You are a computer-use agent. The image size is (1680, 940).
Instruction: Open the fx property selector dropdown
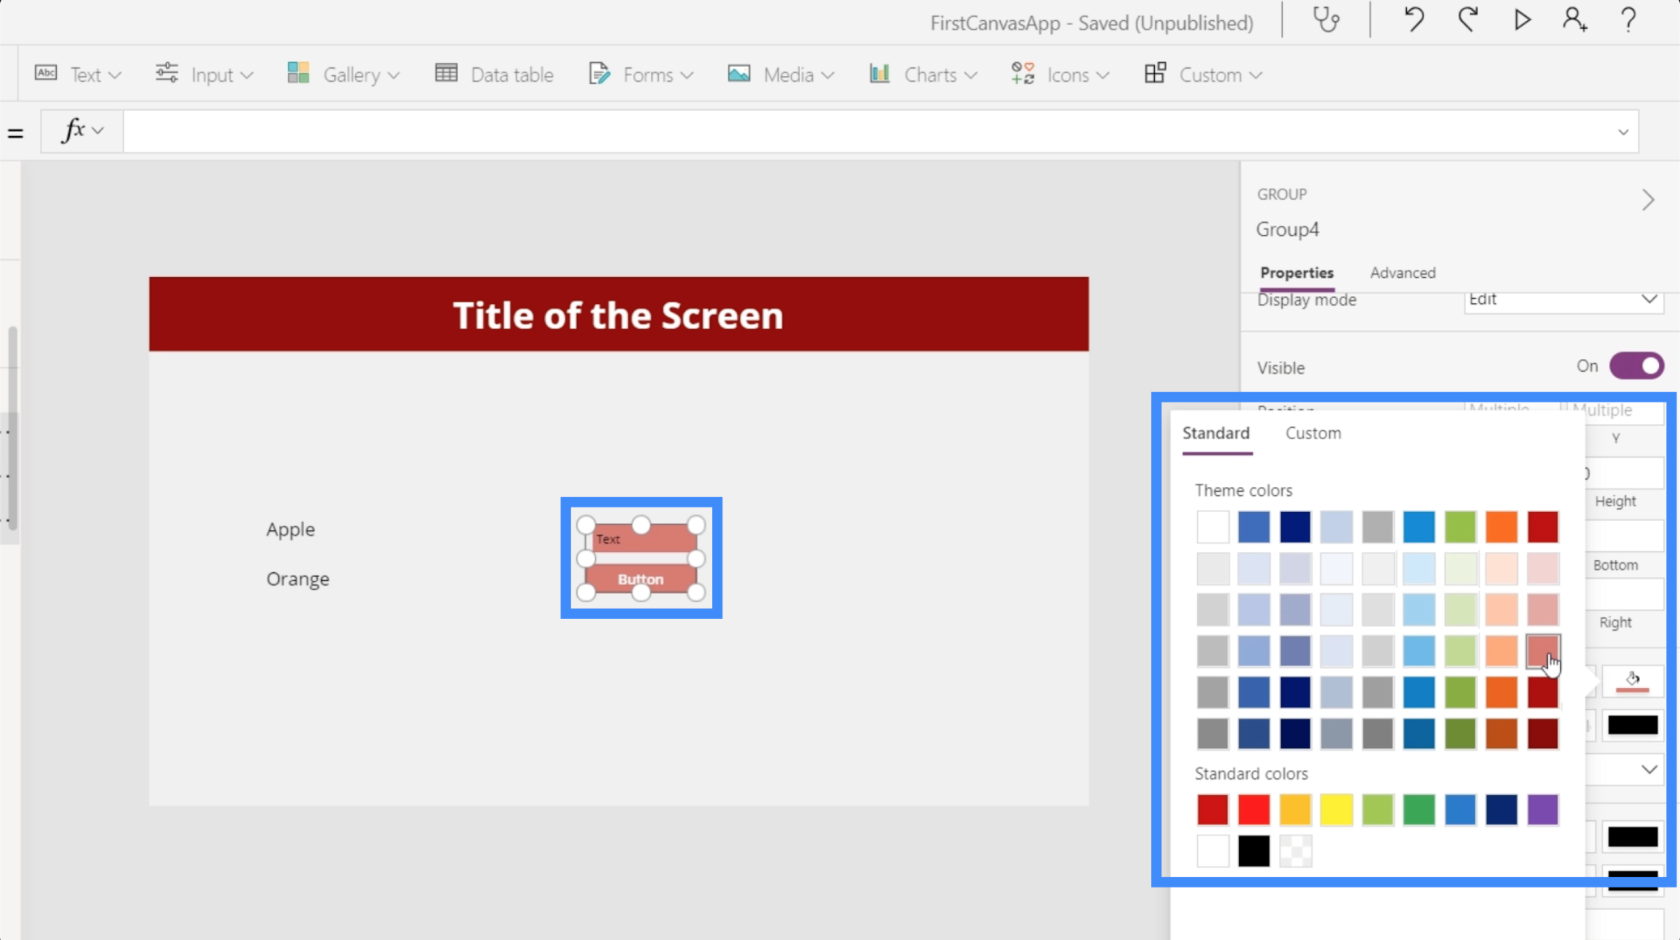[x=82, y=131]
